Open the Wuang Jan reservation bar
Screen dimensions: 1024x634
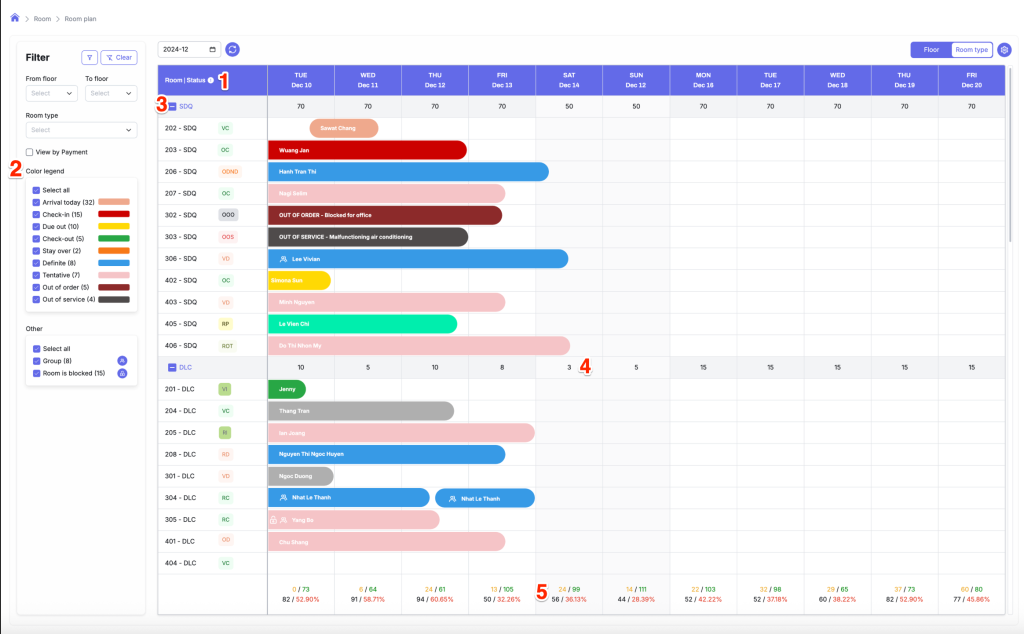coord(366,150)
